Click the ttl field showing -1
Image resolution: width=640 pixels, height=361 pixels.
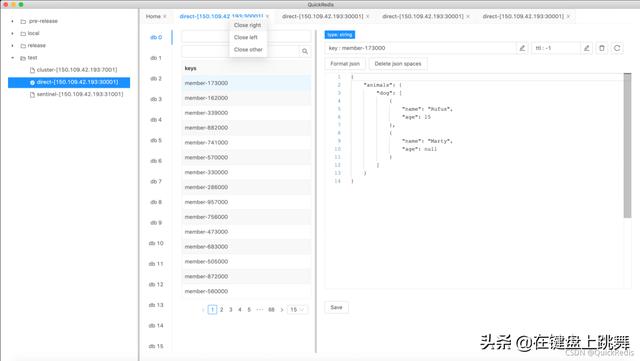click(556, 48)
